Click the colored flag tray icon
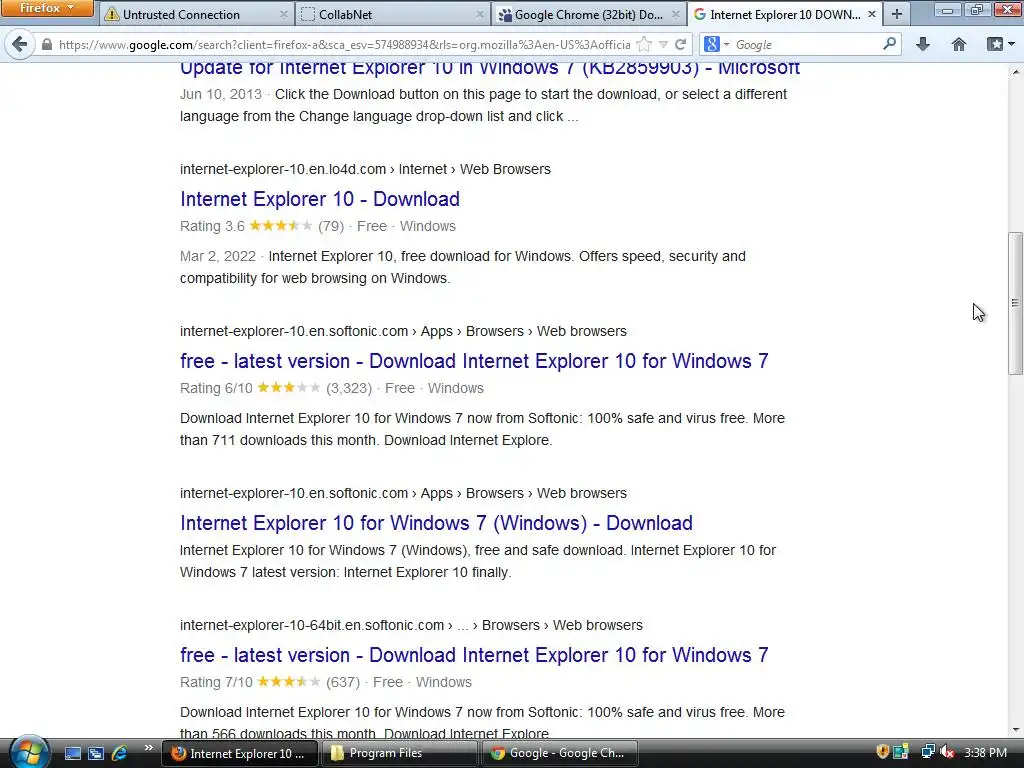 point(901,752)
